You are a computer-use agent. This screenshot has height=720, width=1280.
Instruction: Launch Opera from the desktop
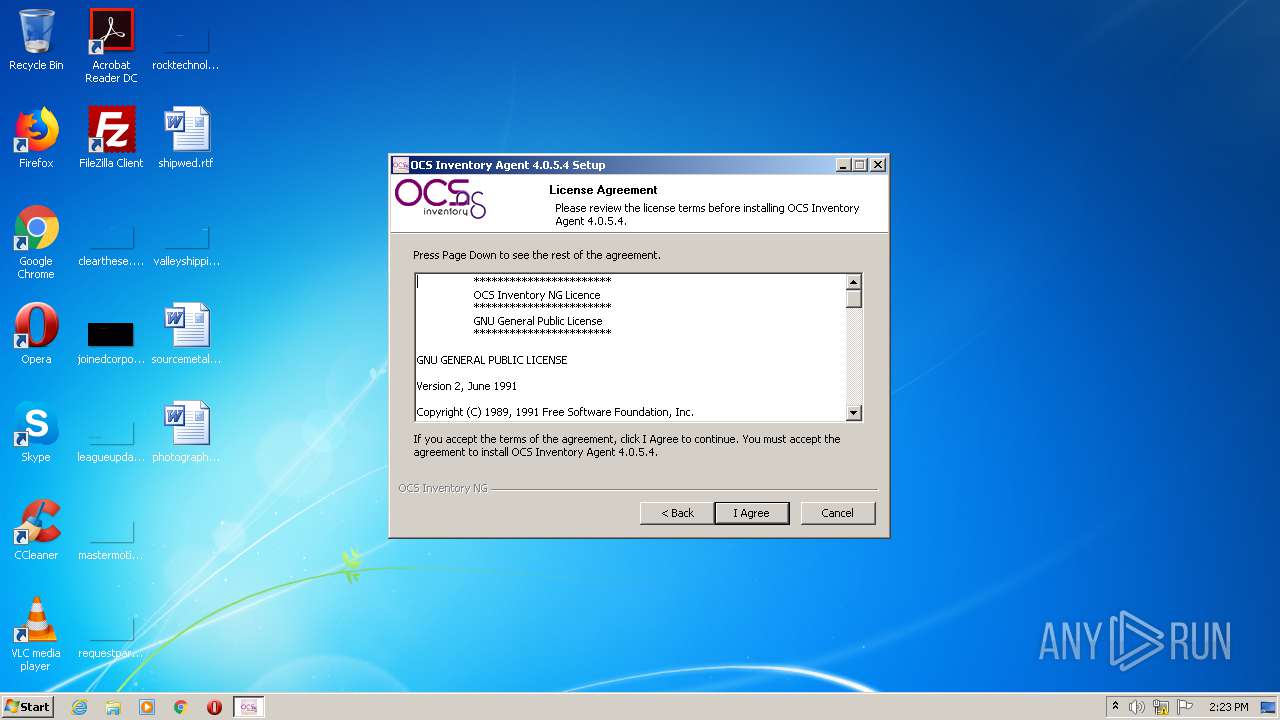click(x=36, y=334)
